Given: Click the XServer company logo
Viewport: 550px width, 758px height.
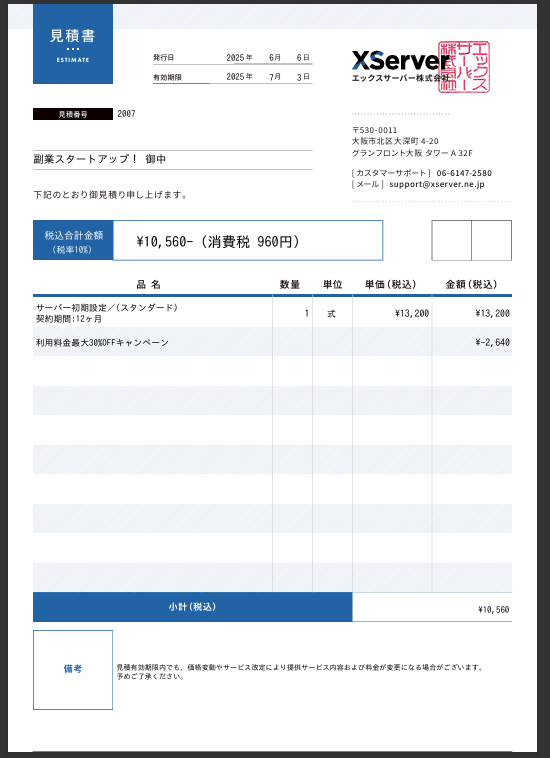Looking at the screenshot, I should 401,66.
